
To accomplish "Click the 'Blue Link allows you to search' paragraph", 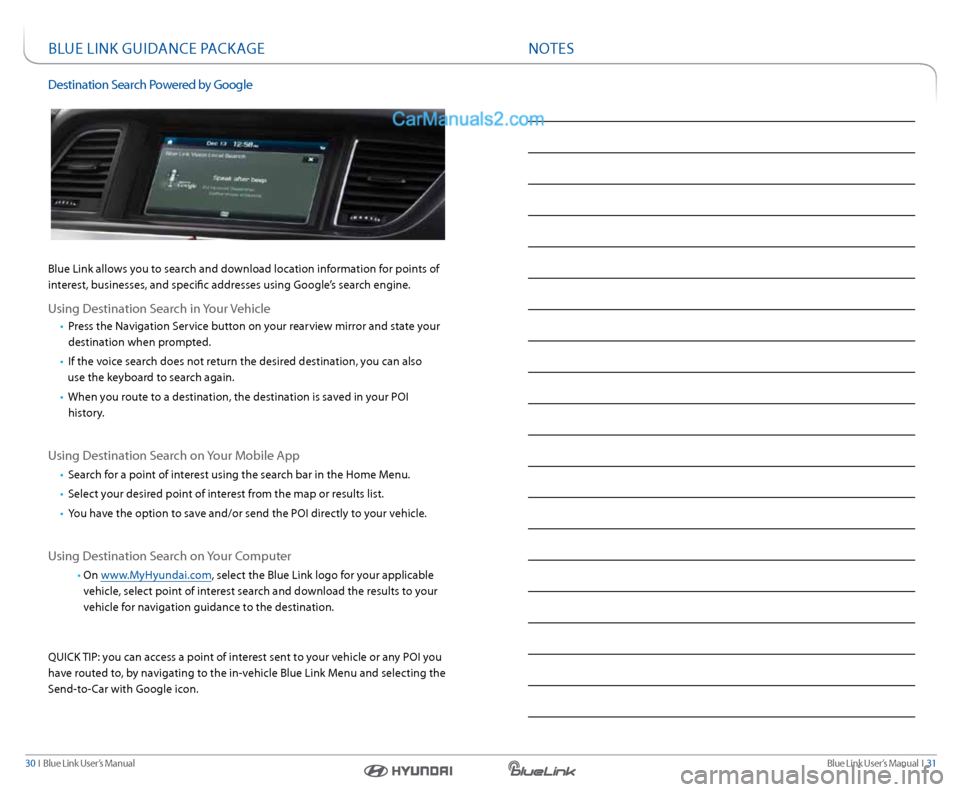I will (x=244, y=277).
